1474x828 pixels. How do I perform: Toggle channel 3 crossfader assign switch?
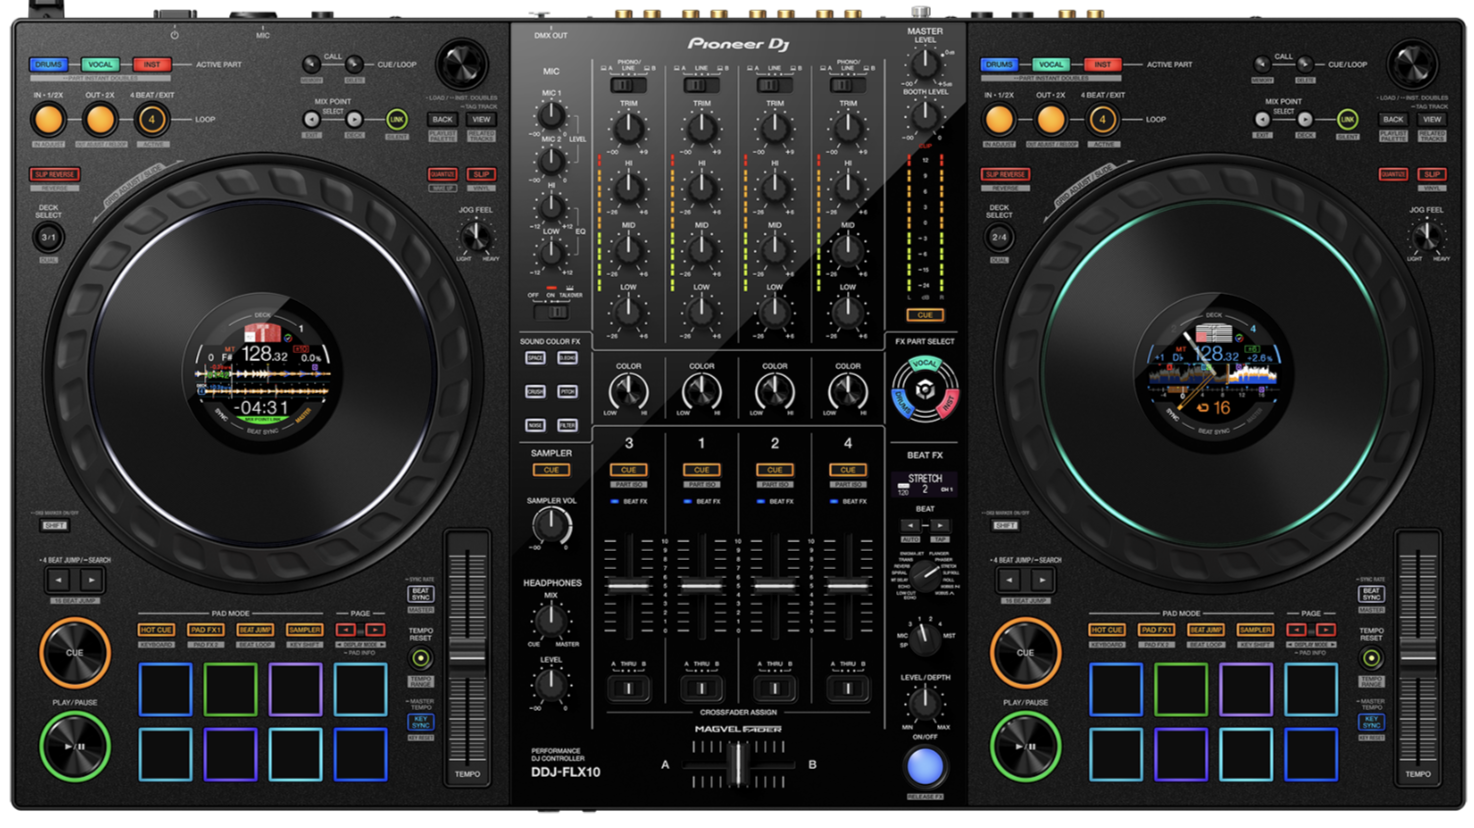pyautogui.click(x=628, y=687)
